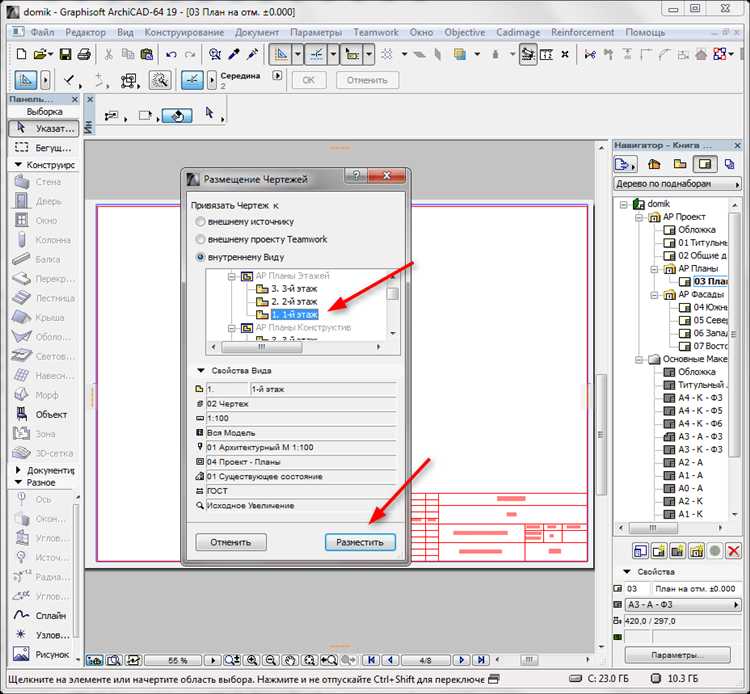The width and height of the screenshot is (750, 694).
Task: Collapse 'АР Фасады' subset in Navigator
Action: point(653,295)
